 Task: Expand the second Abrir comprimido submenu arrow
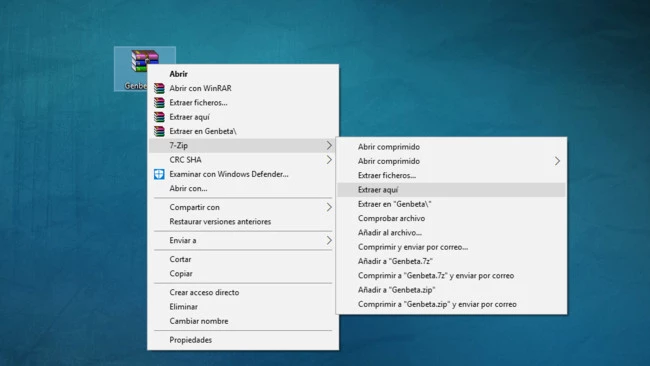tap(557, 161)
